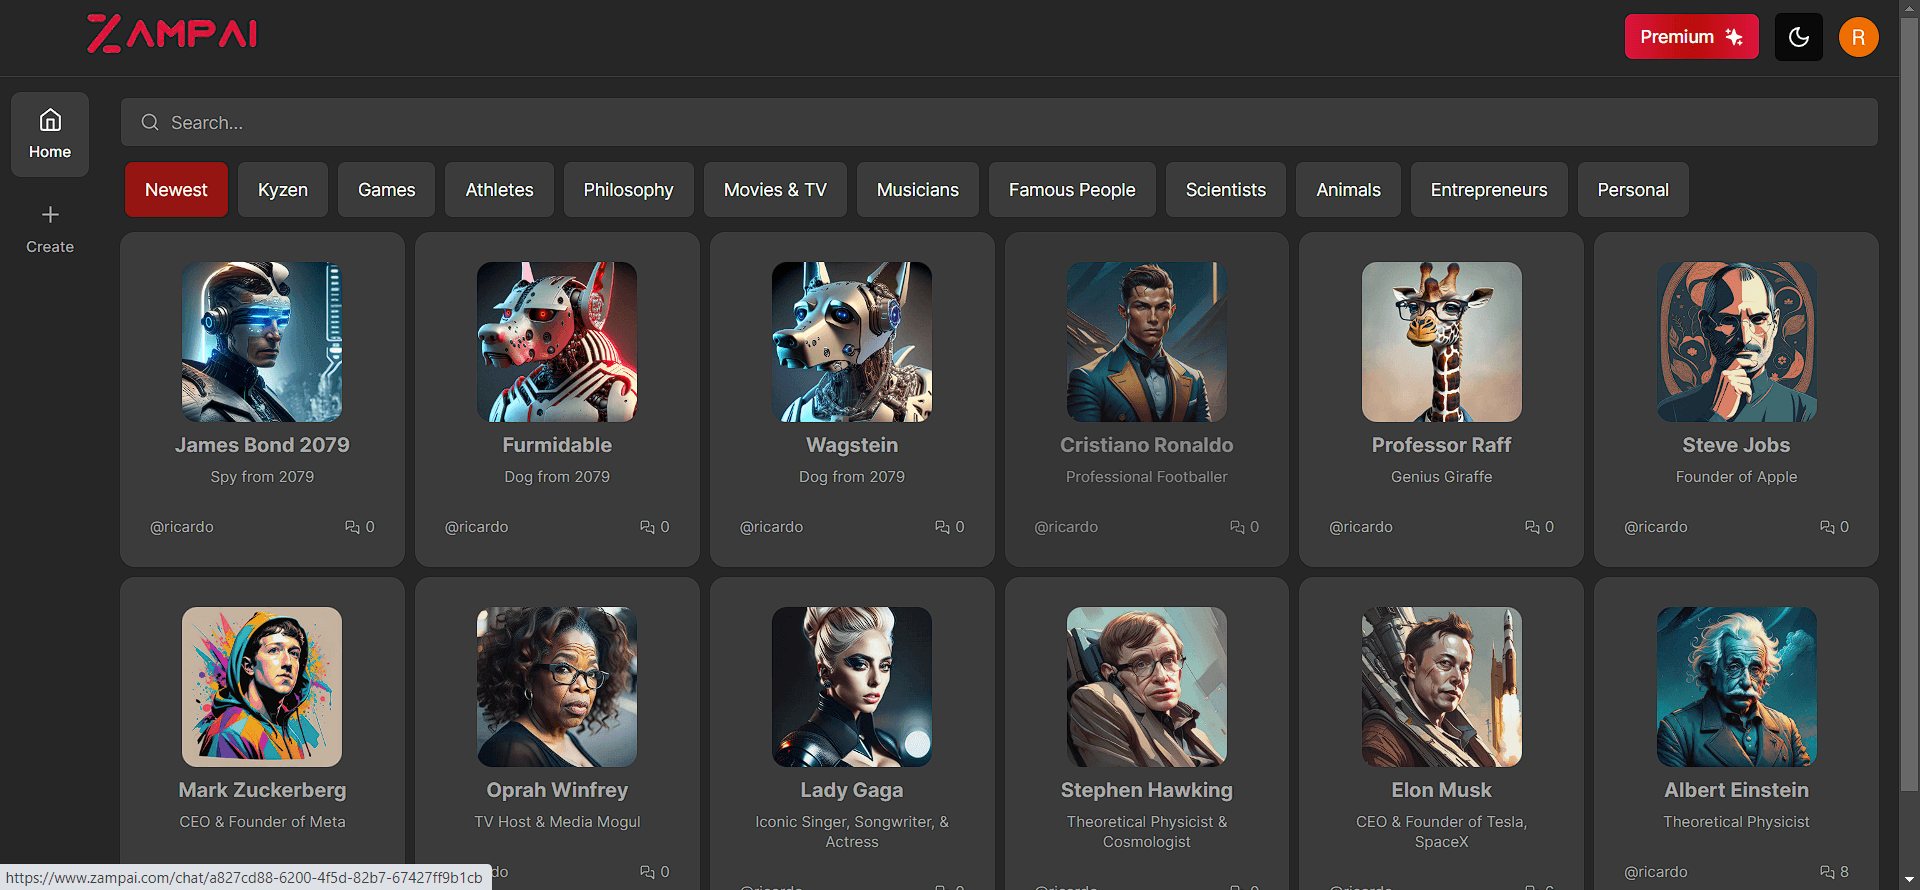This screenshot has width=1920, height=890.
Task: Click the Steve Jobs title
Action: 1737,445
